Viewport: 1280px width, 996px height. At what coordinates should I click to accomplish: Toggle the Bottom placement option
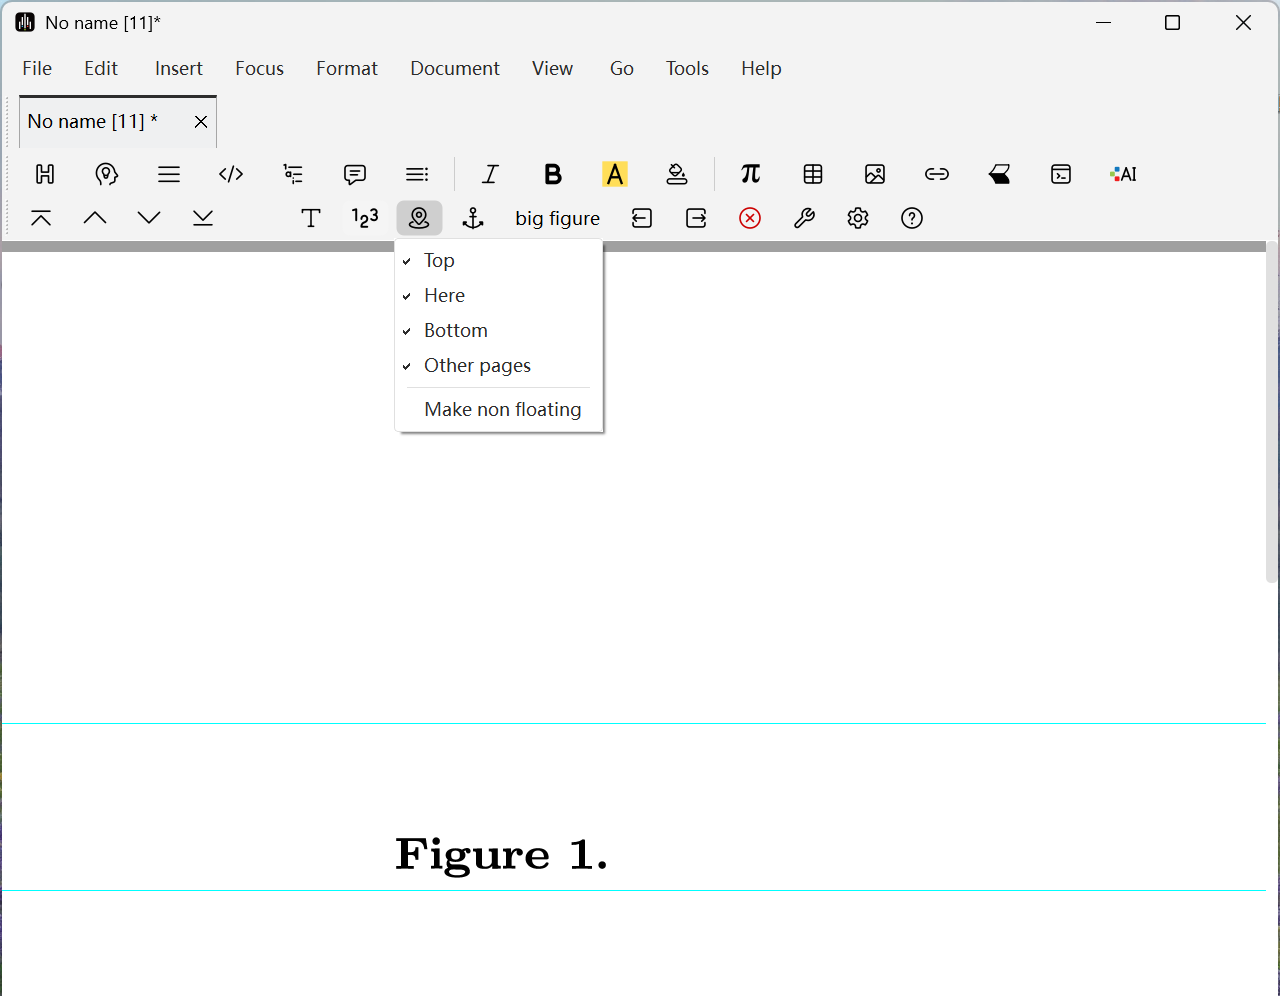pos(455,330)
